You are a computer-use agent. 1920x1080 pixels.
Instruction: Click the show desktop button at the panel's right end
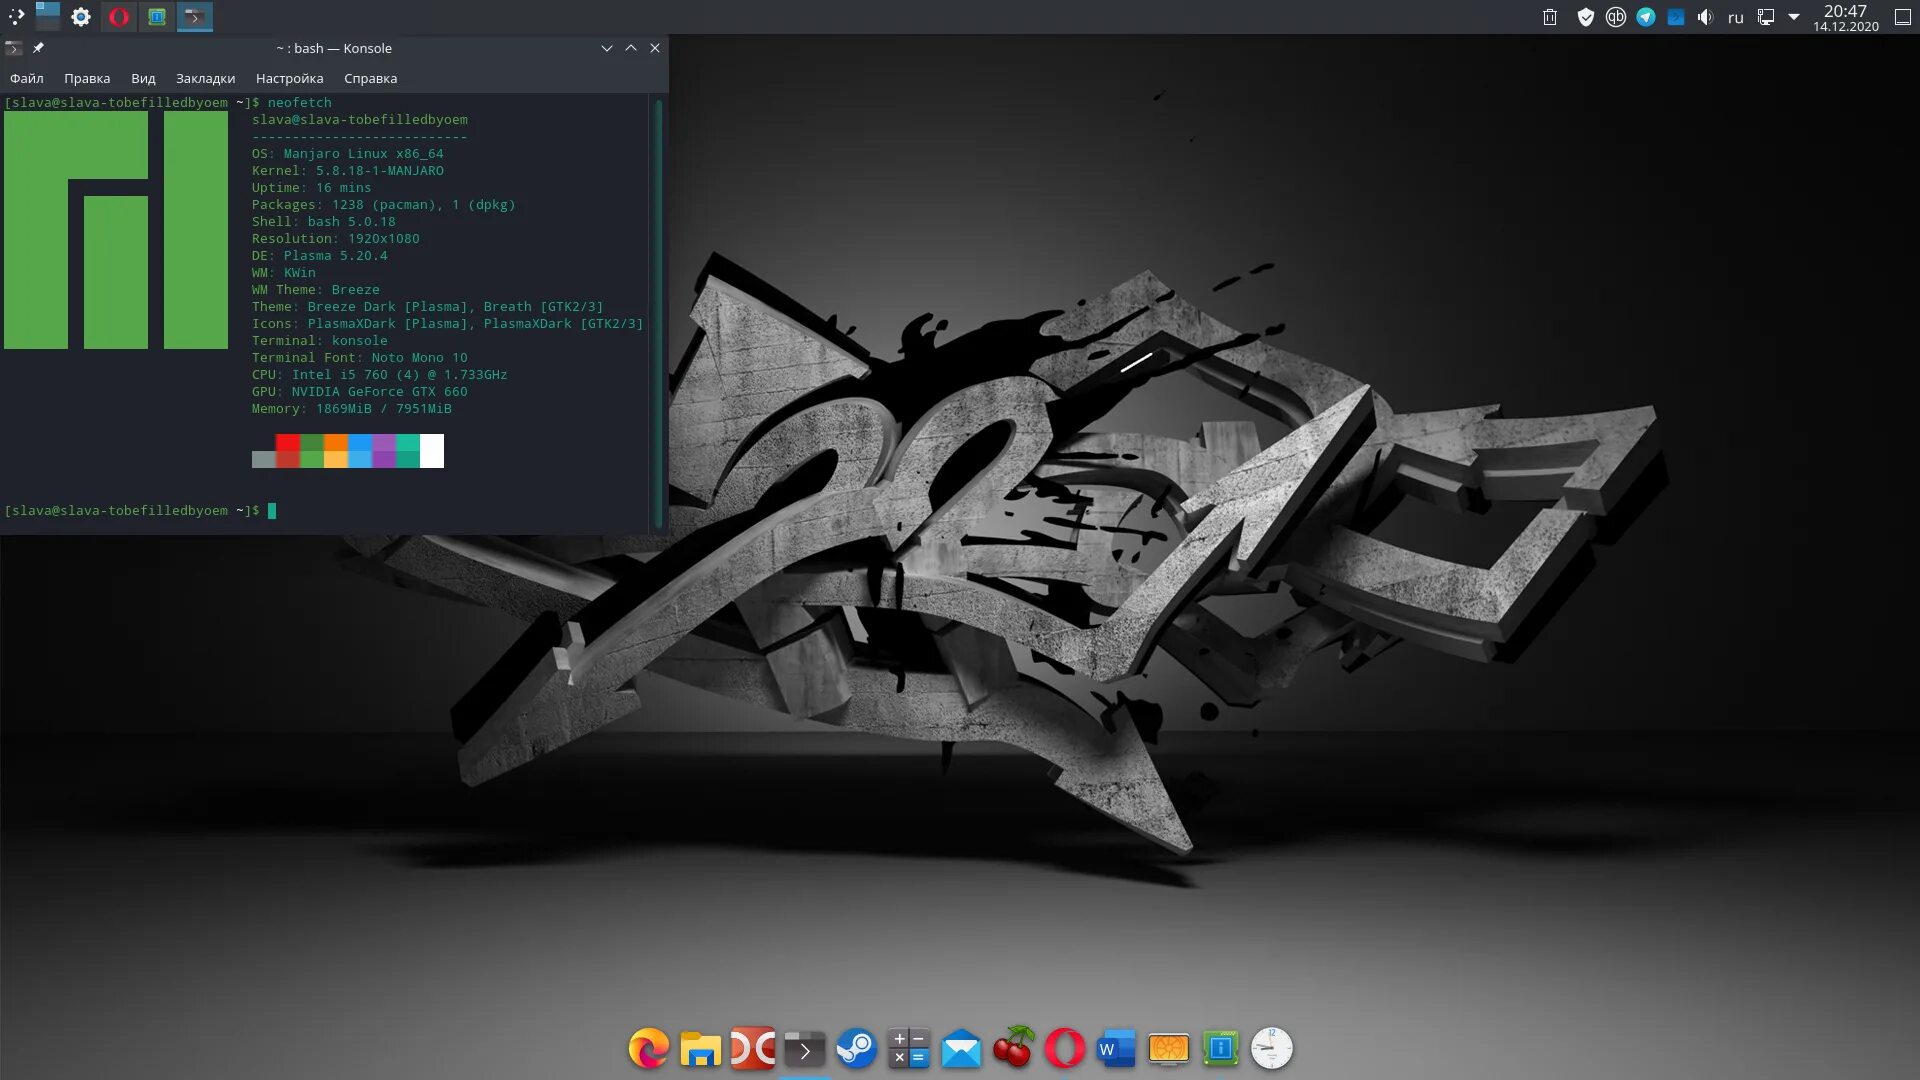[1902, 17]
